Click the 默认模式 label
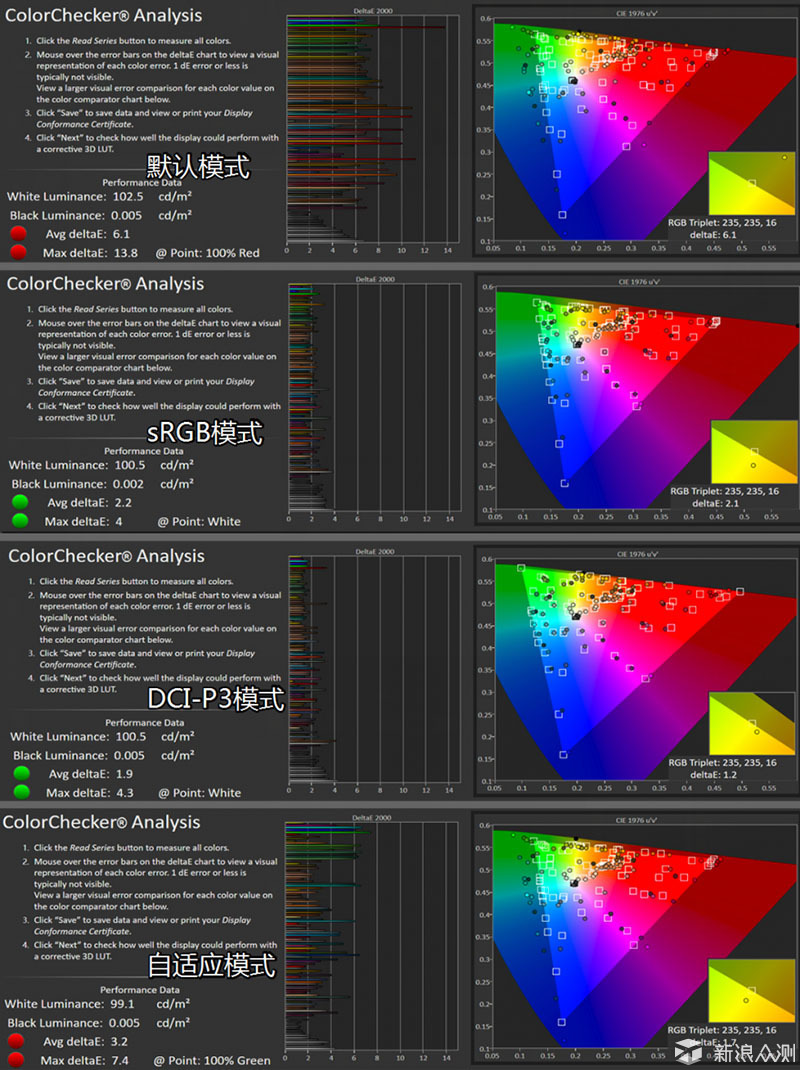 coord(198,165)
